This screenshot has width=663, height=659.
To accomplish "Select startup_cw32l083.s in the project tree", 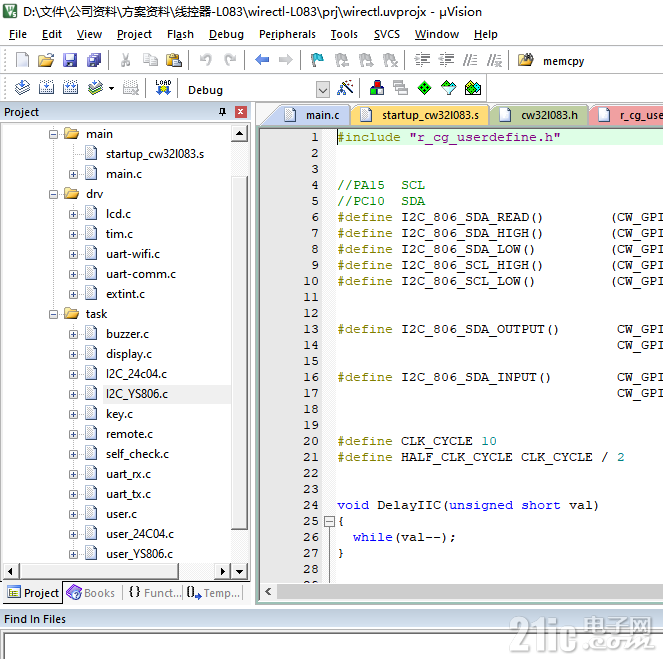I will click(155, 154).
